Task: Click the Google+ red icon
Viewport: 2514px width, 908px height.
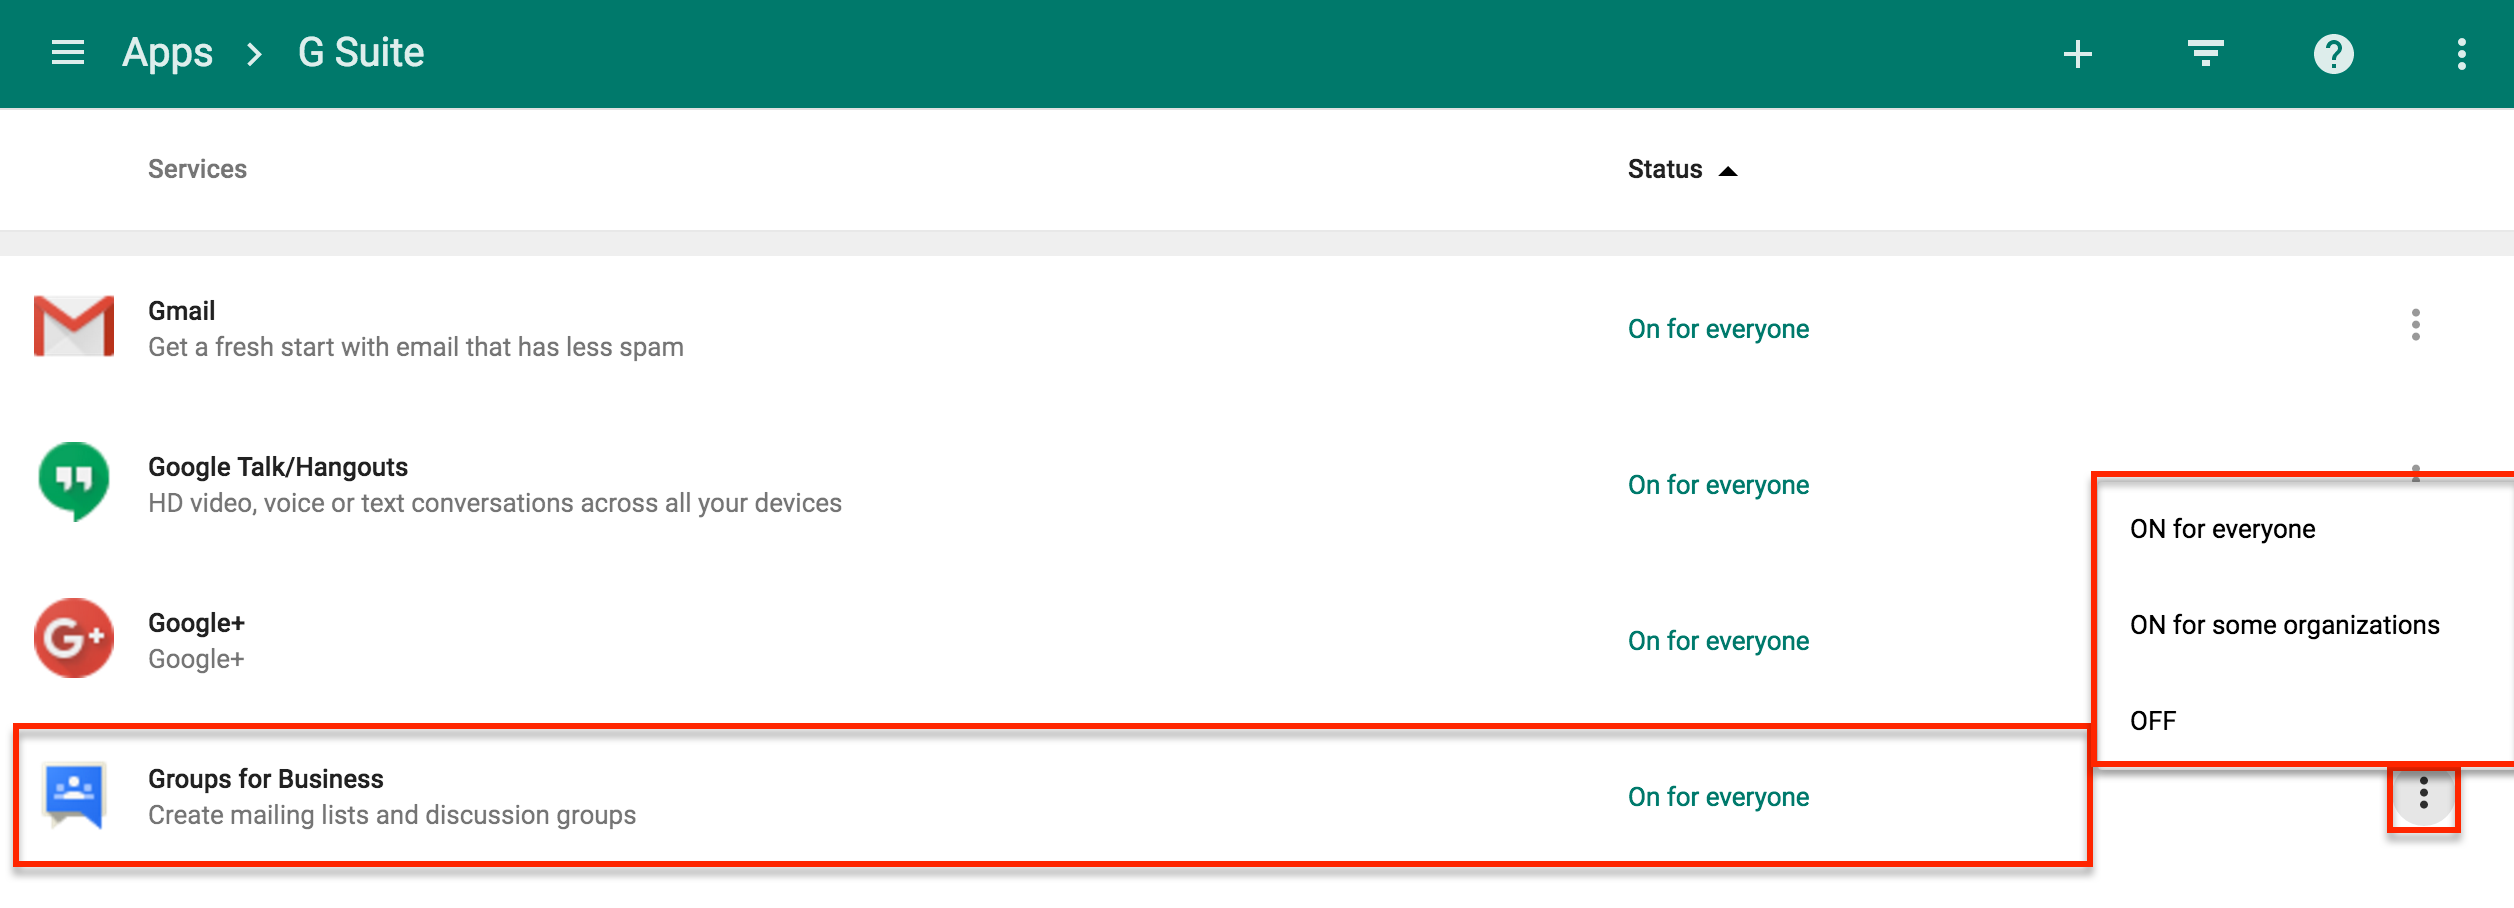Action: [74, 638]
